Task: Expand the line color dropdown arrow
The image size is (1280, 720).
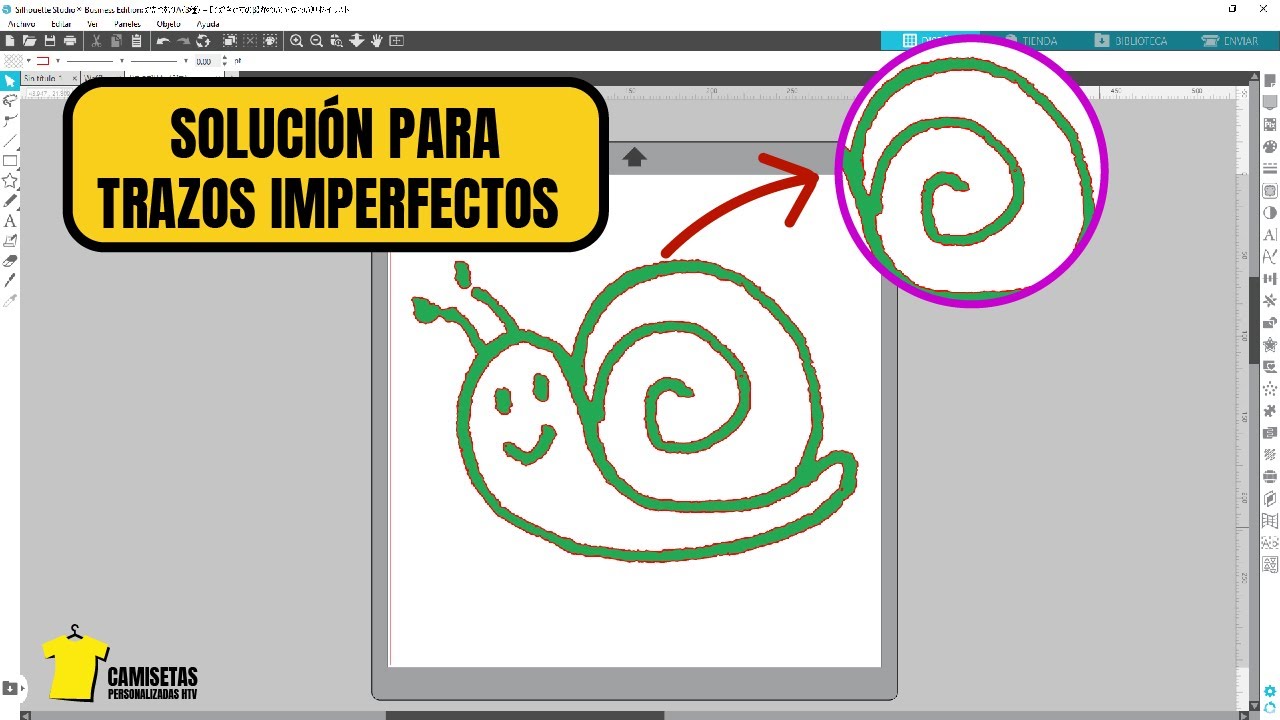Action: tap(58, 61)
